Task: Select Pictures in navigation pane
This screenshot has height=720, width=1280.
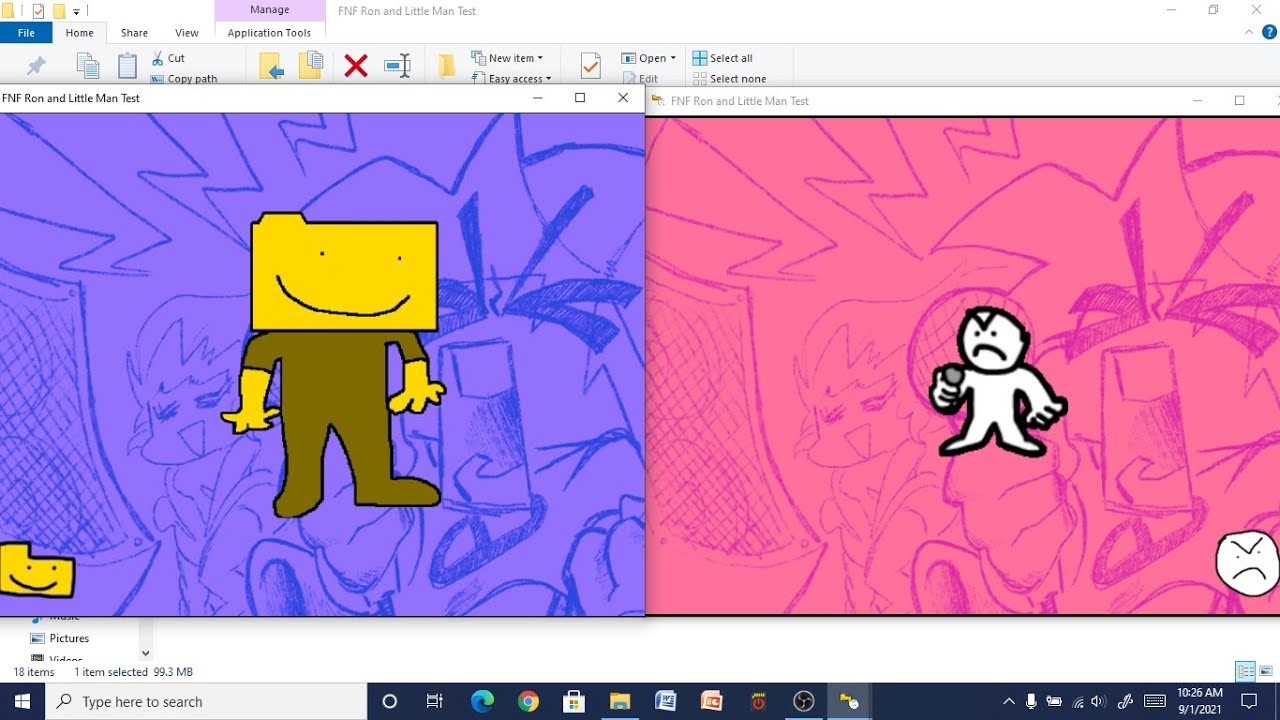Action: 69,638
